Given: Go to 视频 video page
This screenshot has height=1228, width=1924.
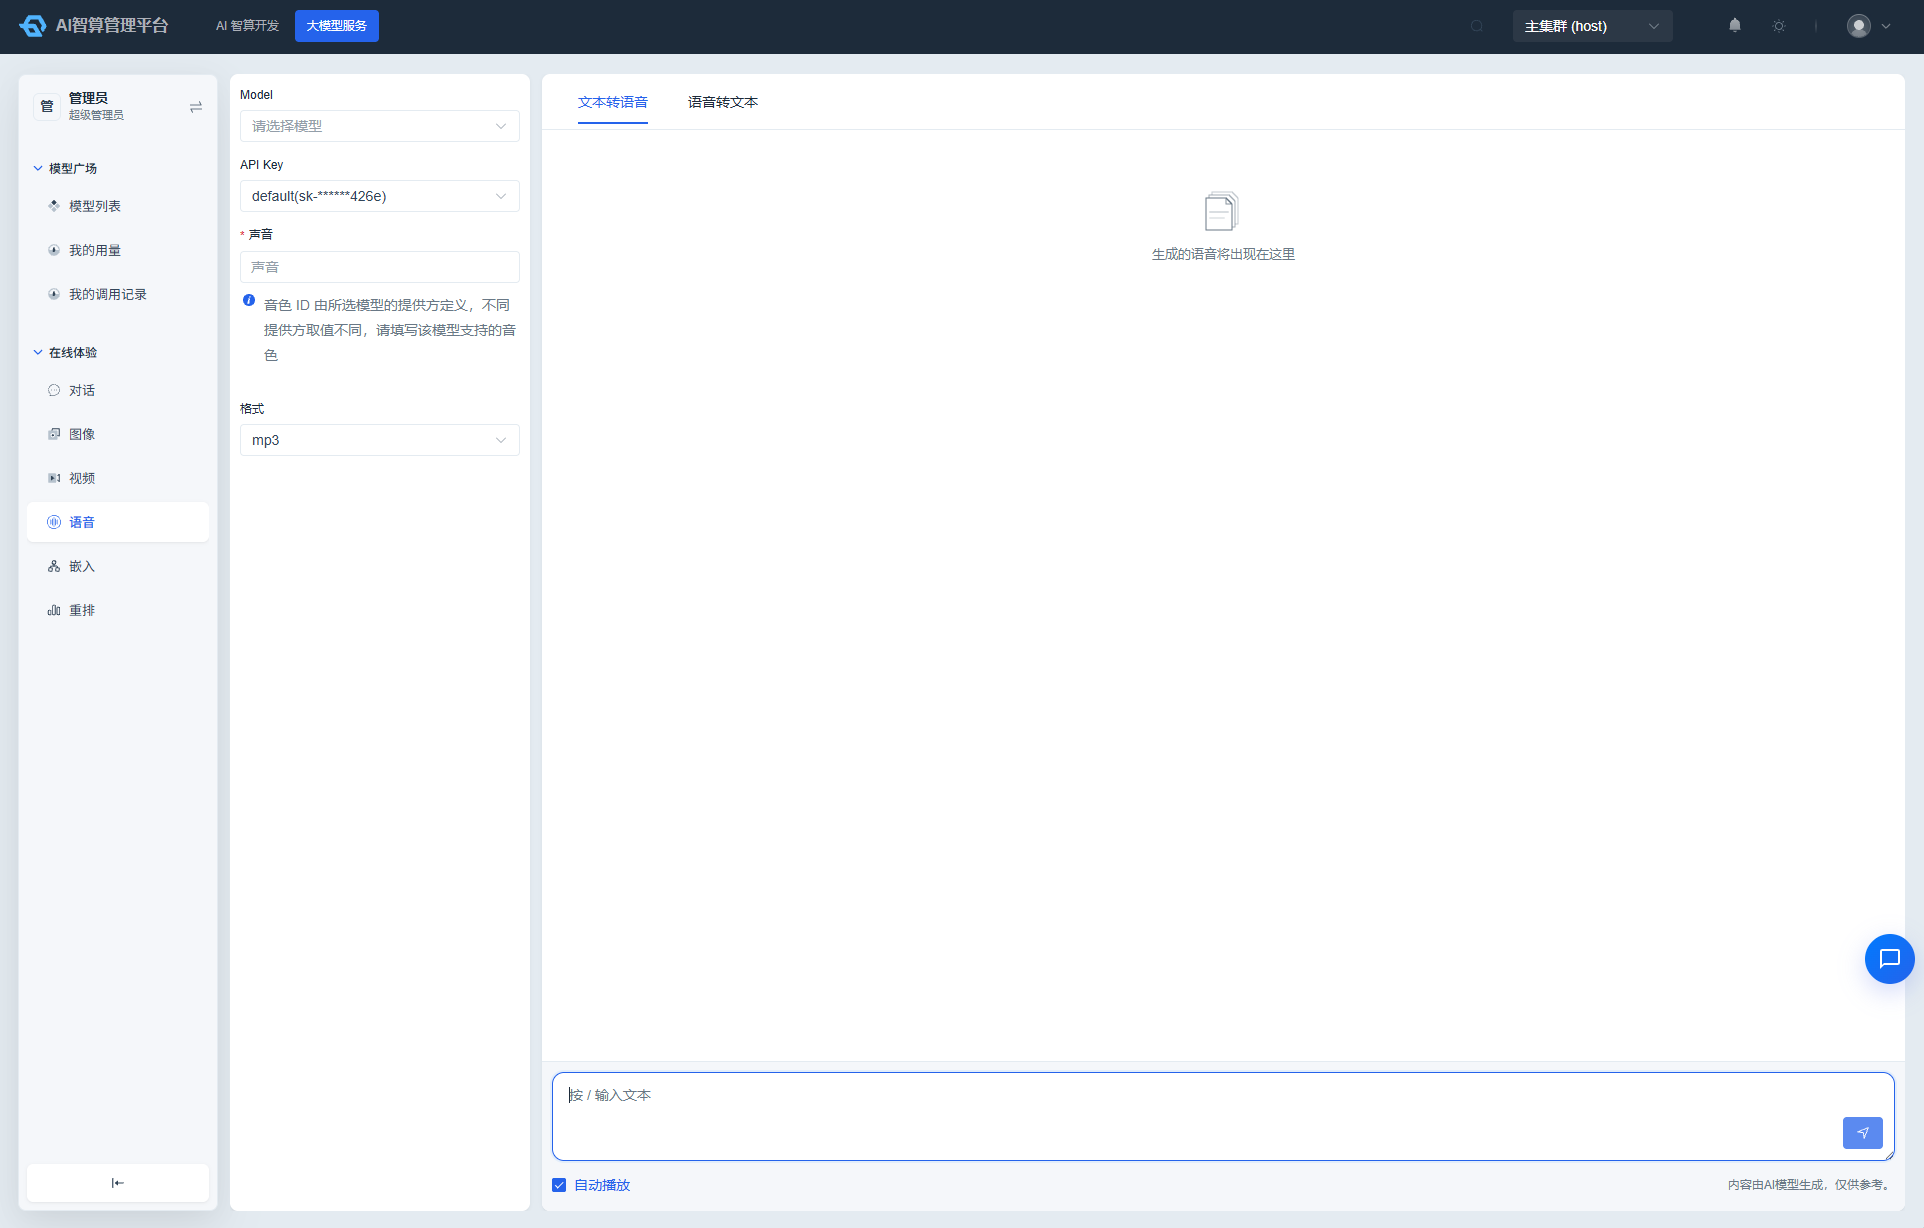Looking at the screenshot, I should (x=118, y=478).
